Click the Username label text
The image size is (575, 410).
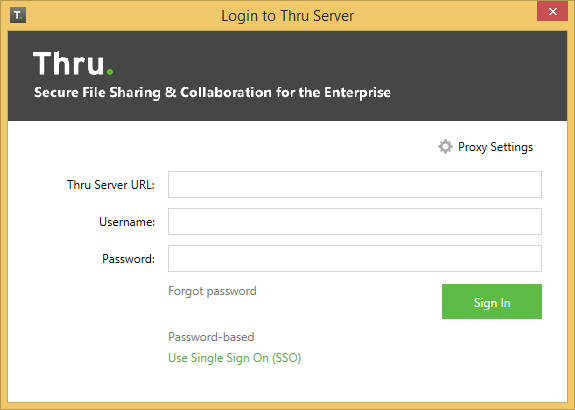127,222
